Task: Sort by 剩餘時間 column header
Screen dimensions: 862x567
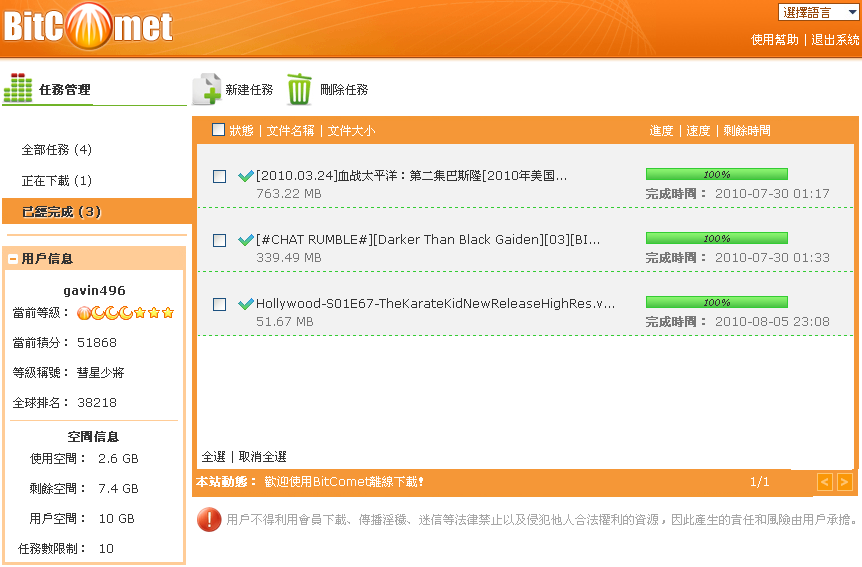Action: pyautogui.click(x=747, y=131)
